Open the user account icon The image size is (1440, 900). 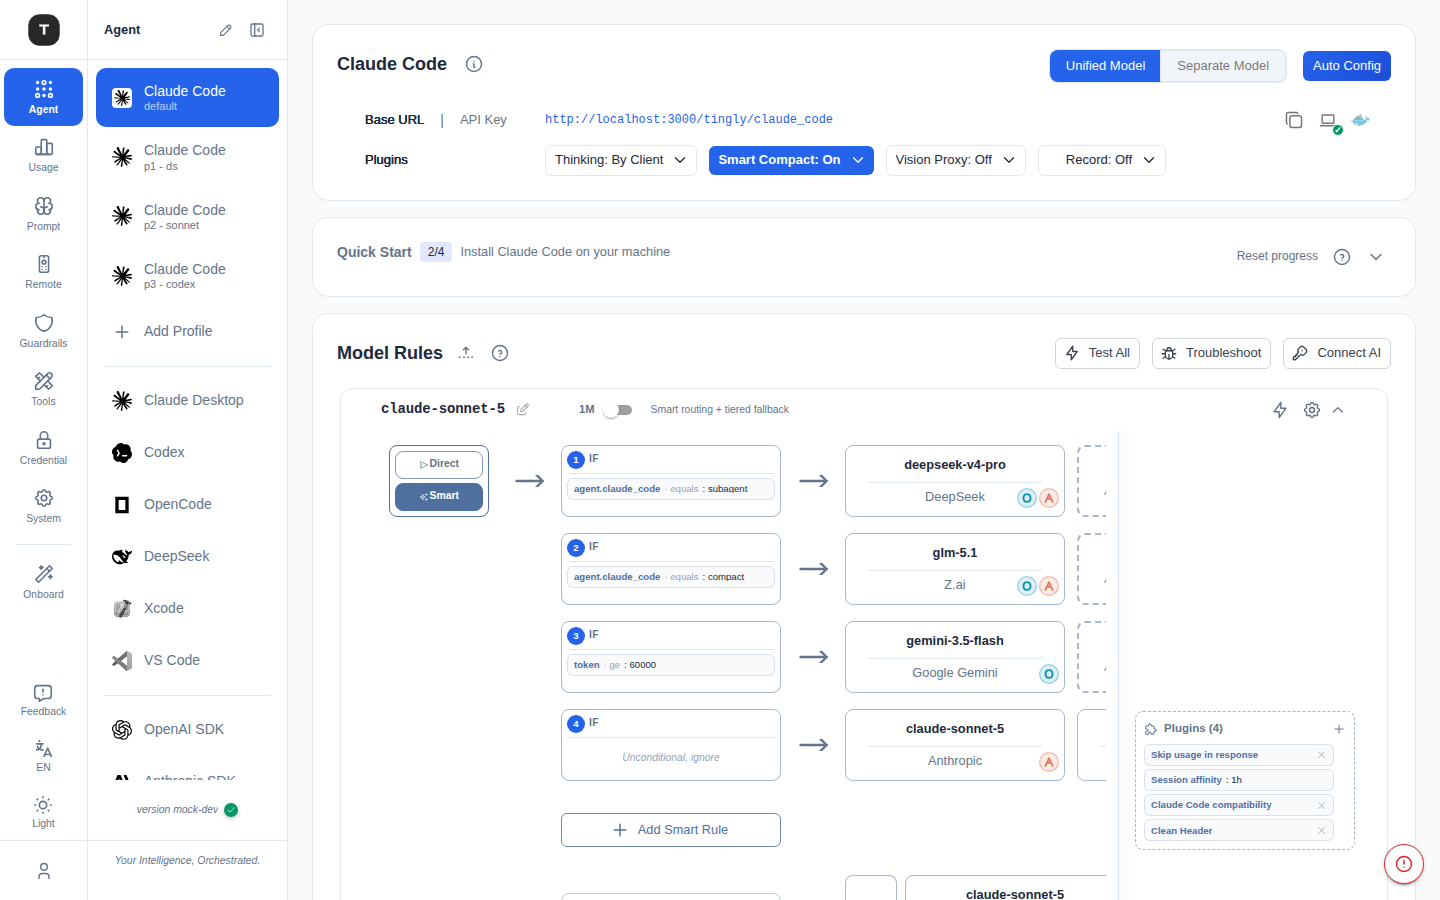43,871
